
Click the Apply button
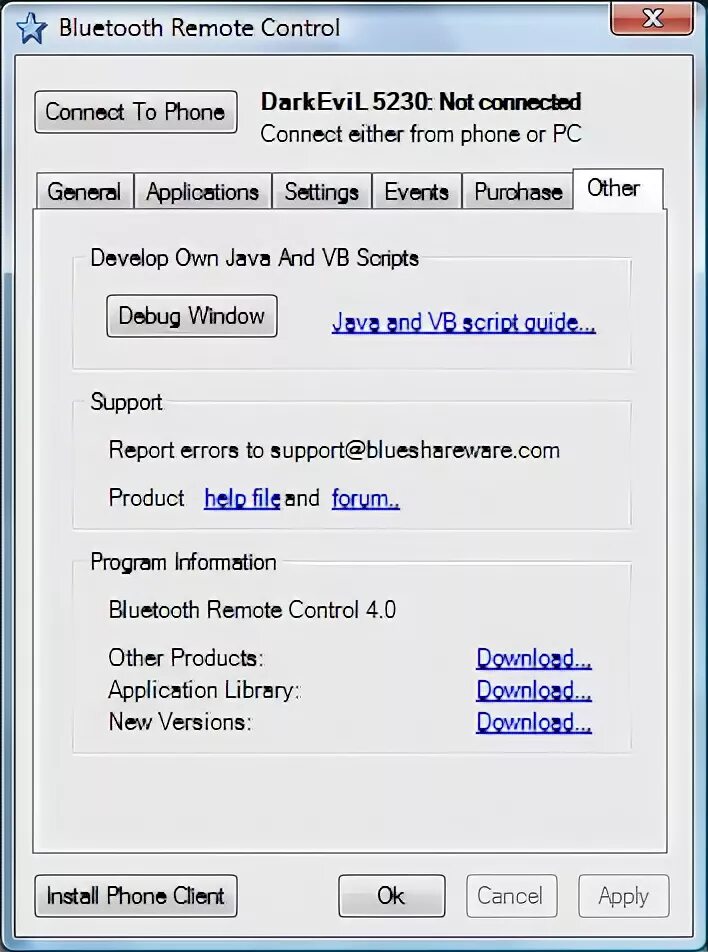pos(624,896)
